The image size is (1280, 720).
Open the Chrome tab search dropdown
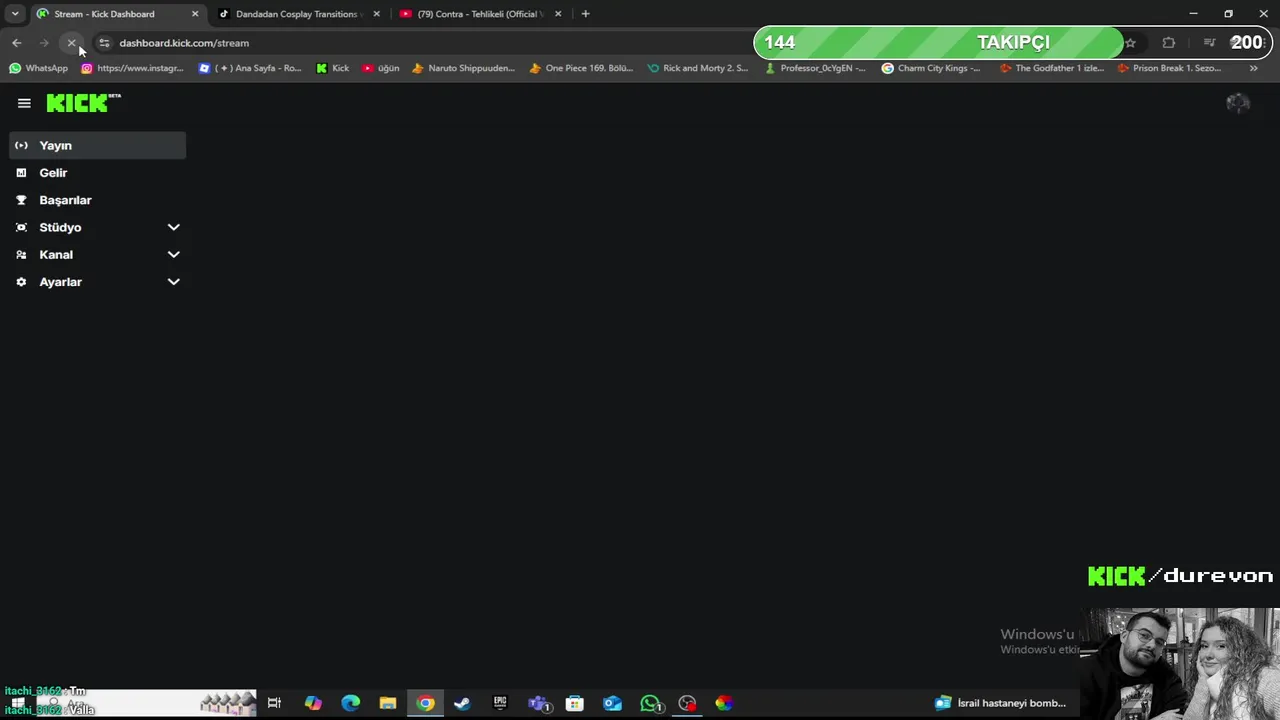tap(15, 14)
